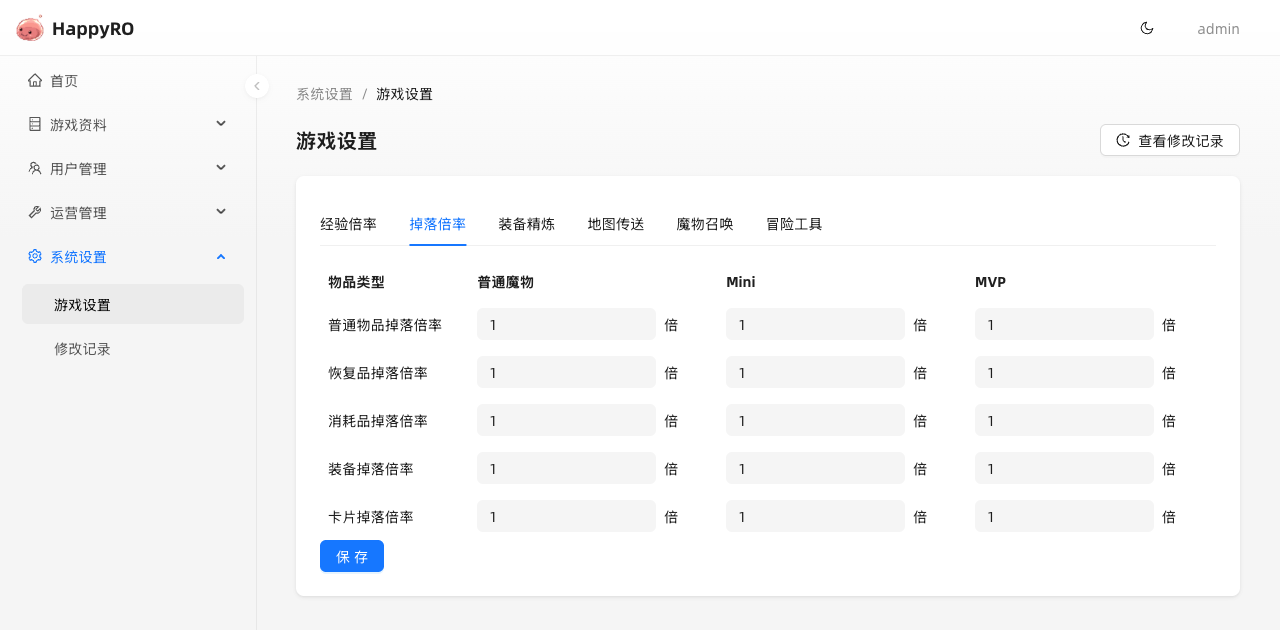
Task: Focus 普通物品掉落倍率 MVP input
Action: (x=1064, y=324)
